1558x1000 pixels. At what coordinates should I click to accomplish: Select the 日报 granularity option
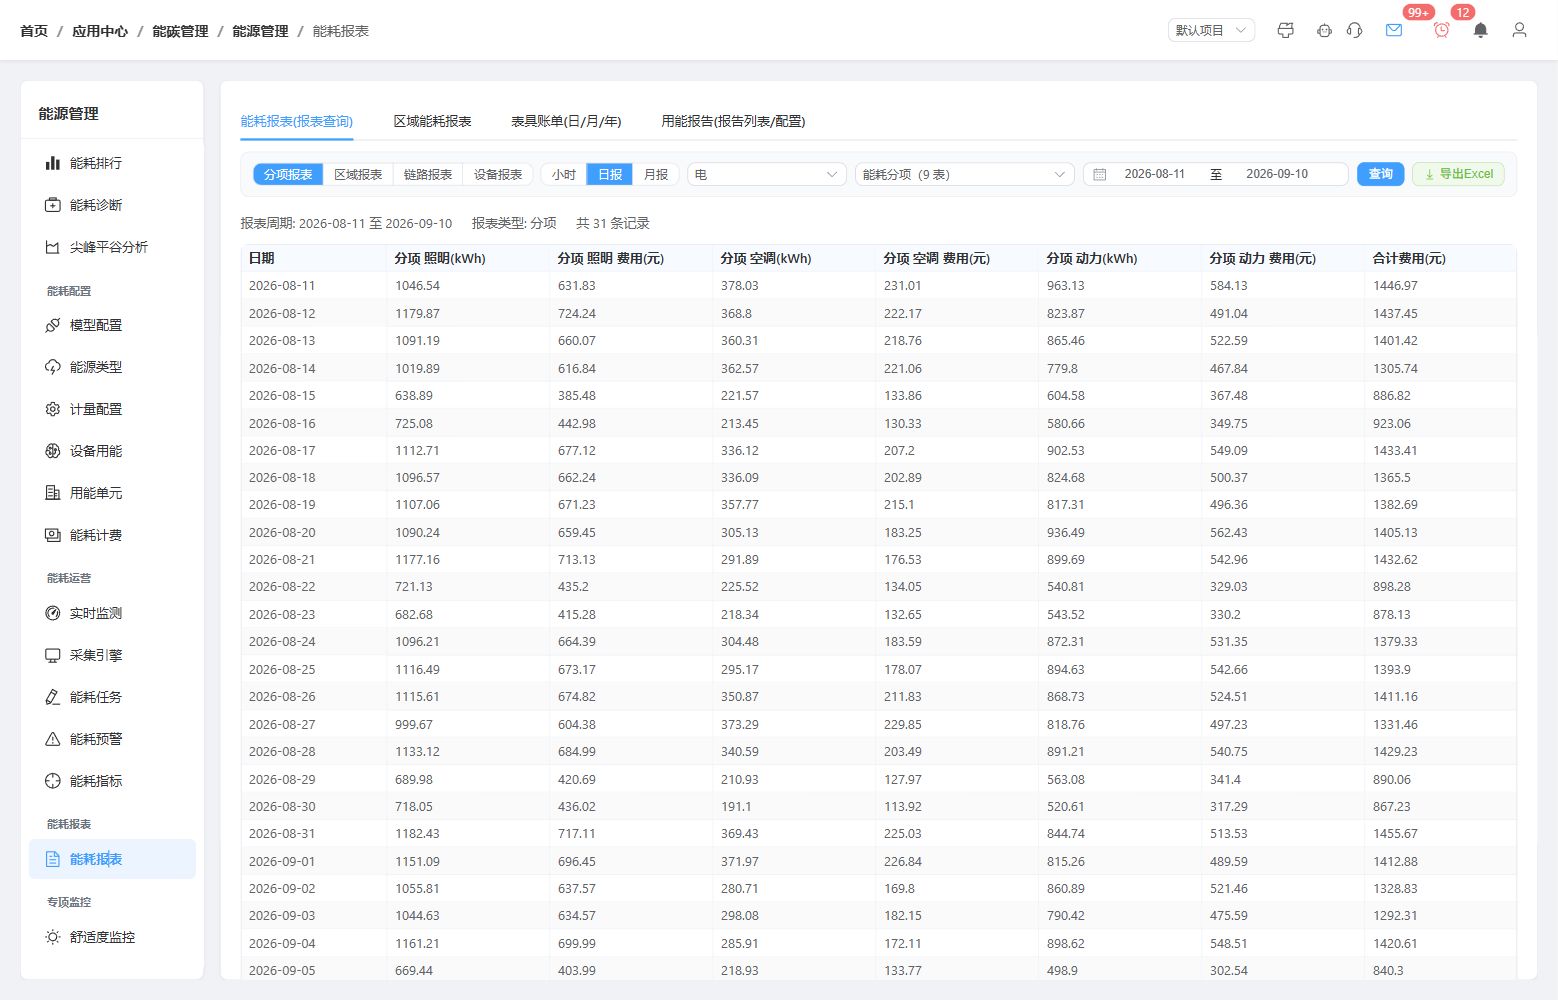[610, 174]
